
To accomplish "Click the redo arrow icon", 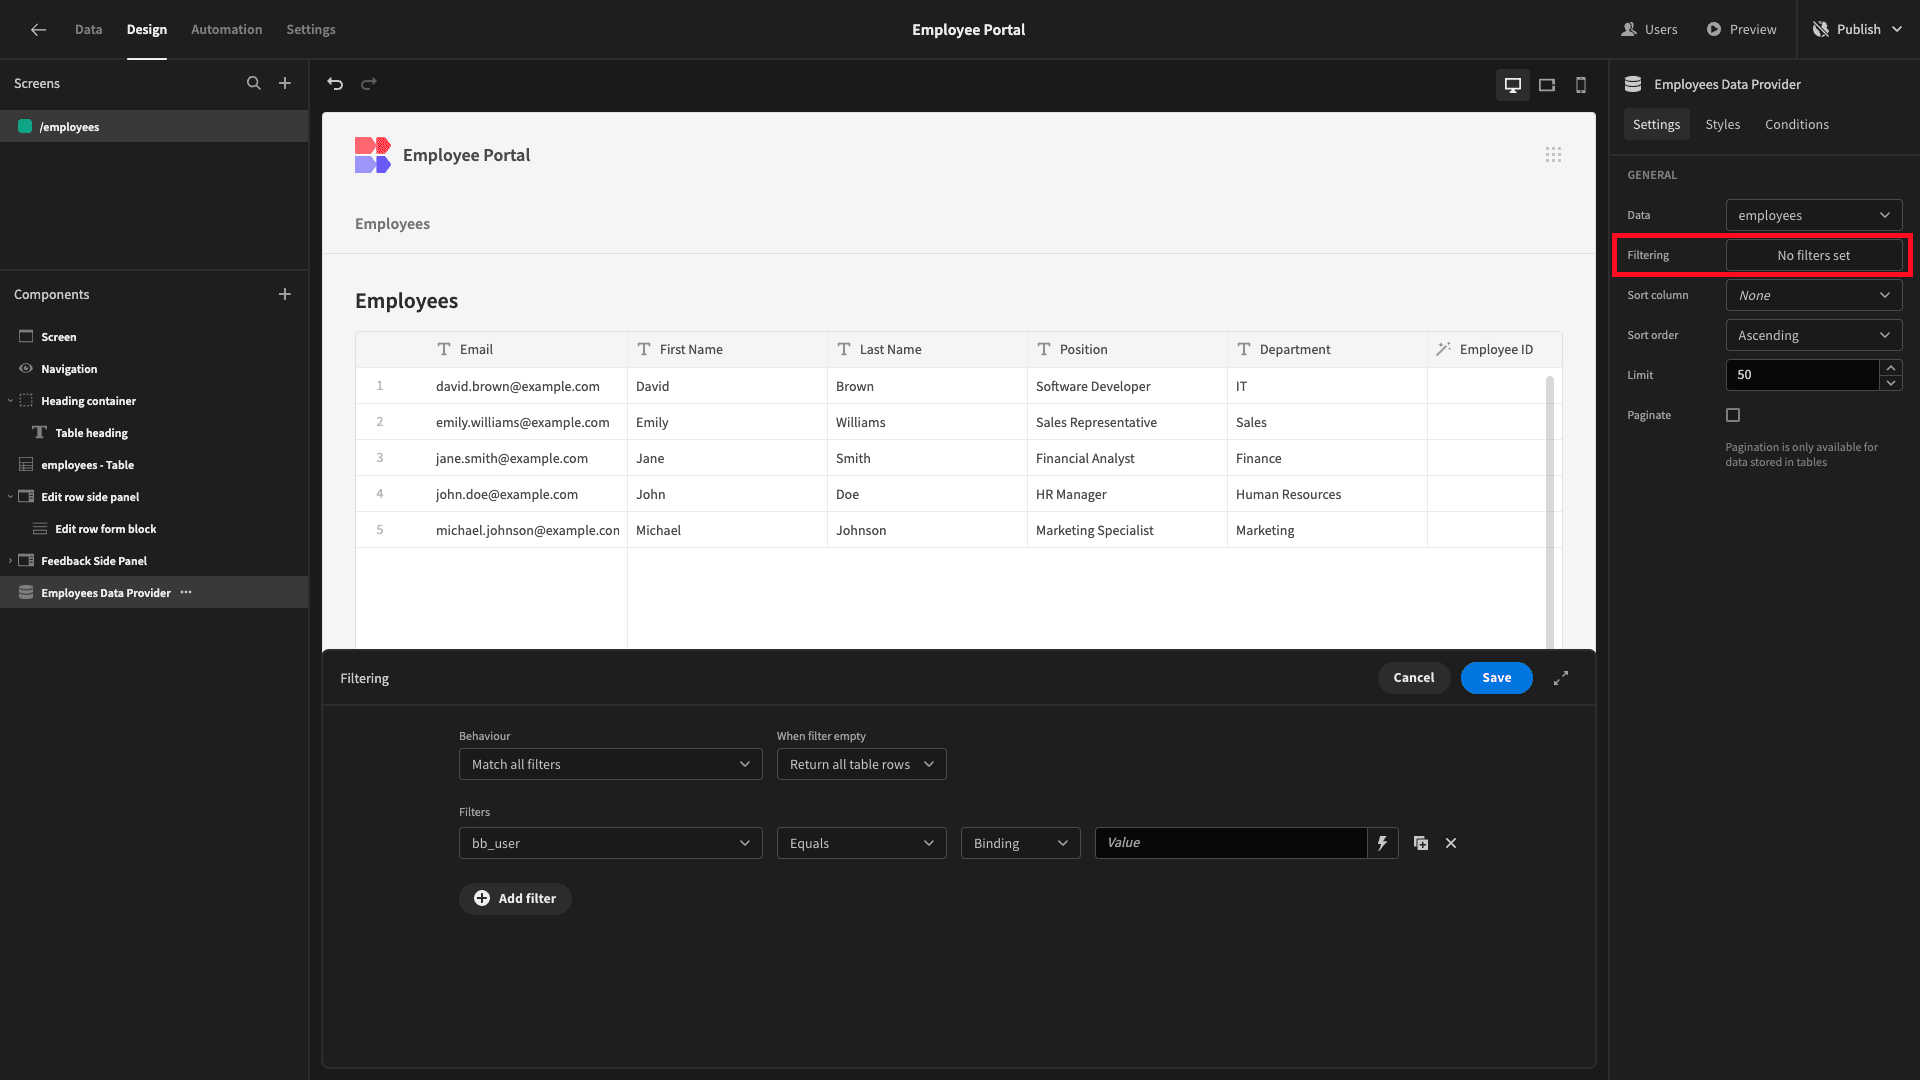I will pyautogui.click(x=369, y=83).
